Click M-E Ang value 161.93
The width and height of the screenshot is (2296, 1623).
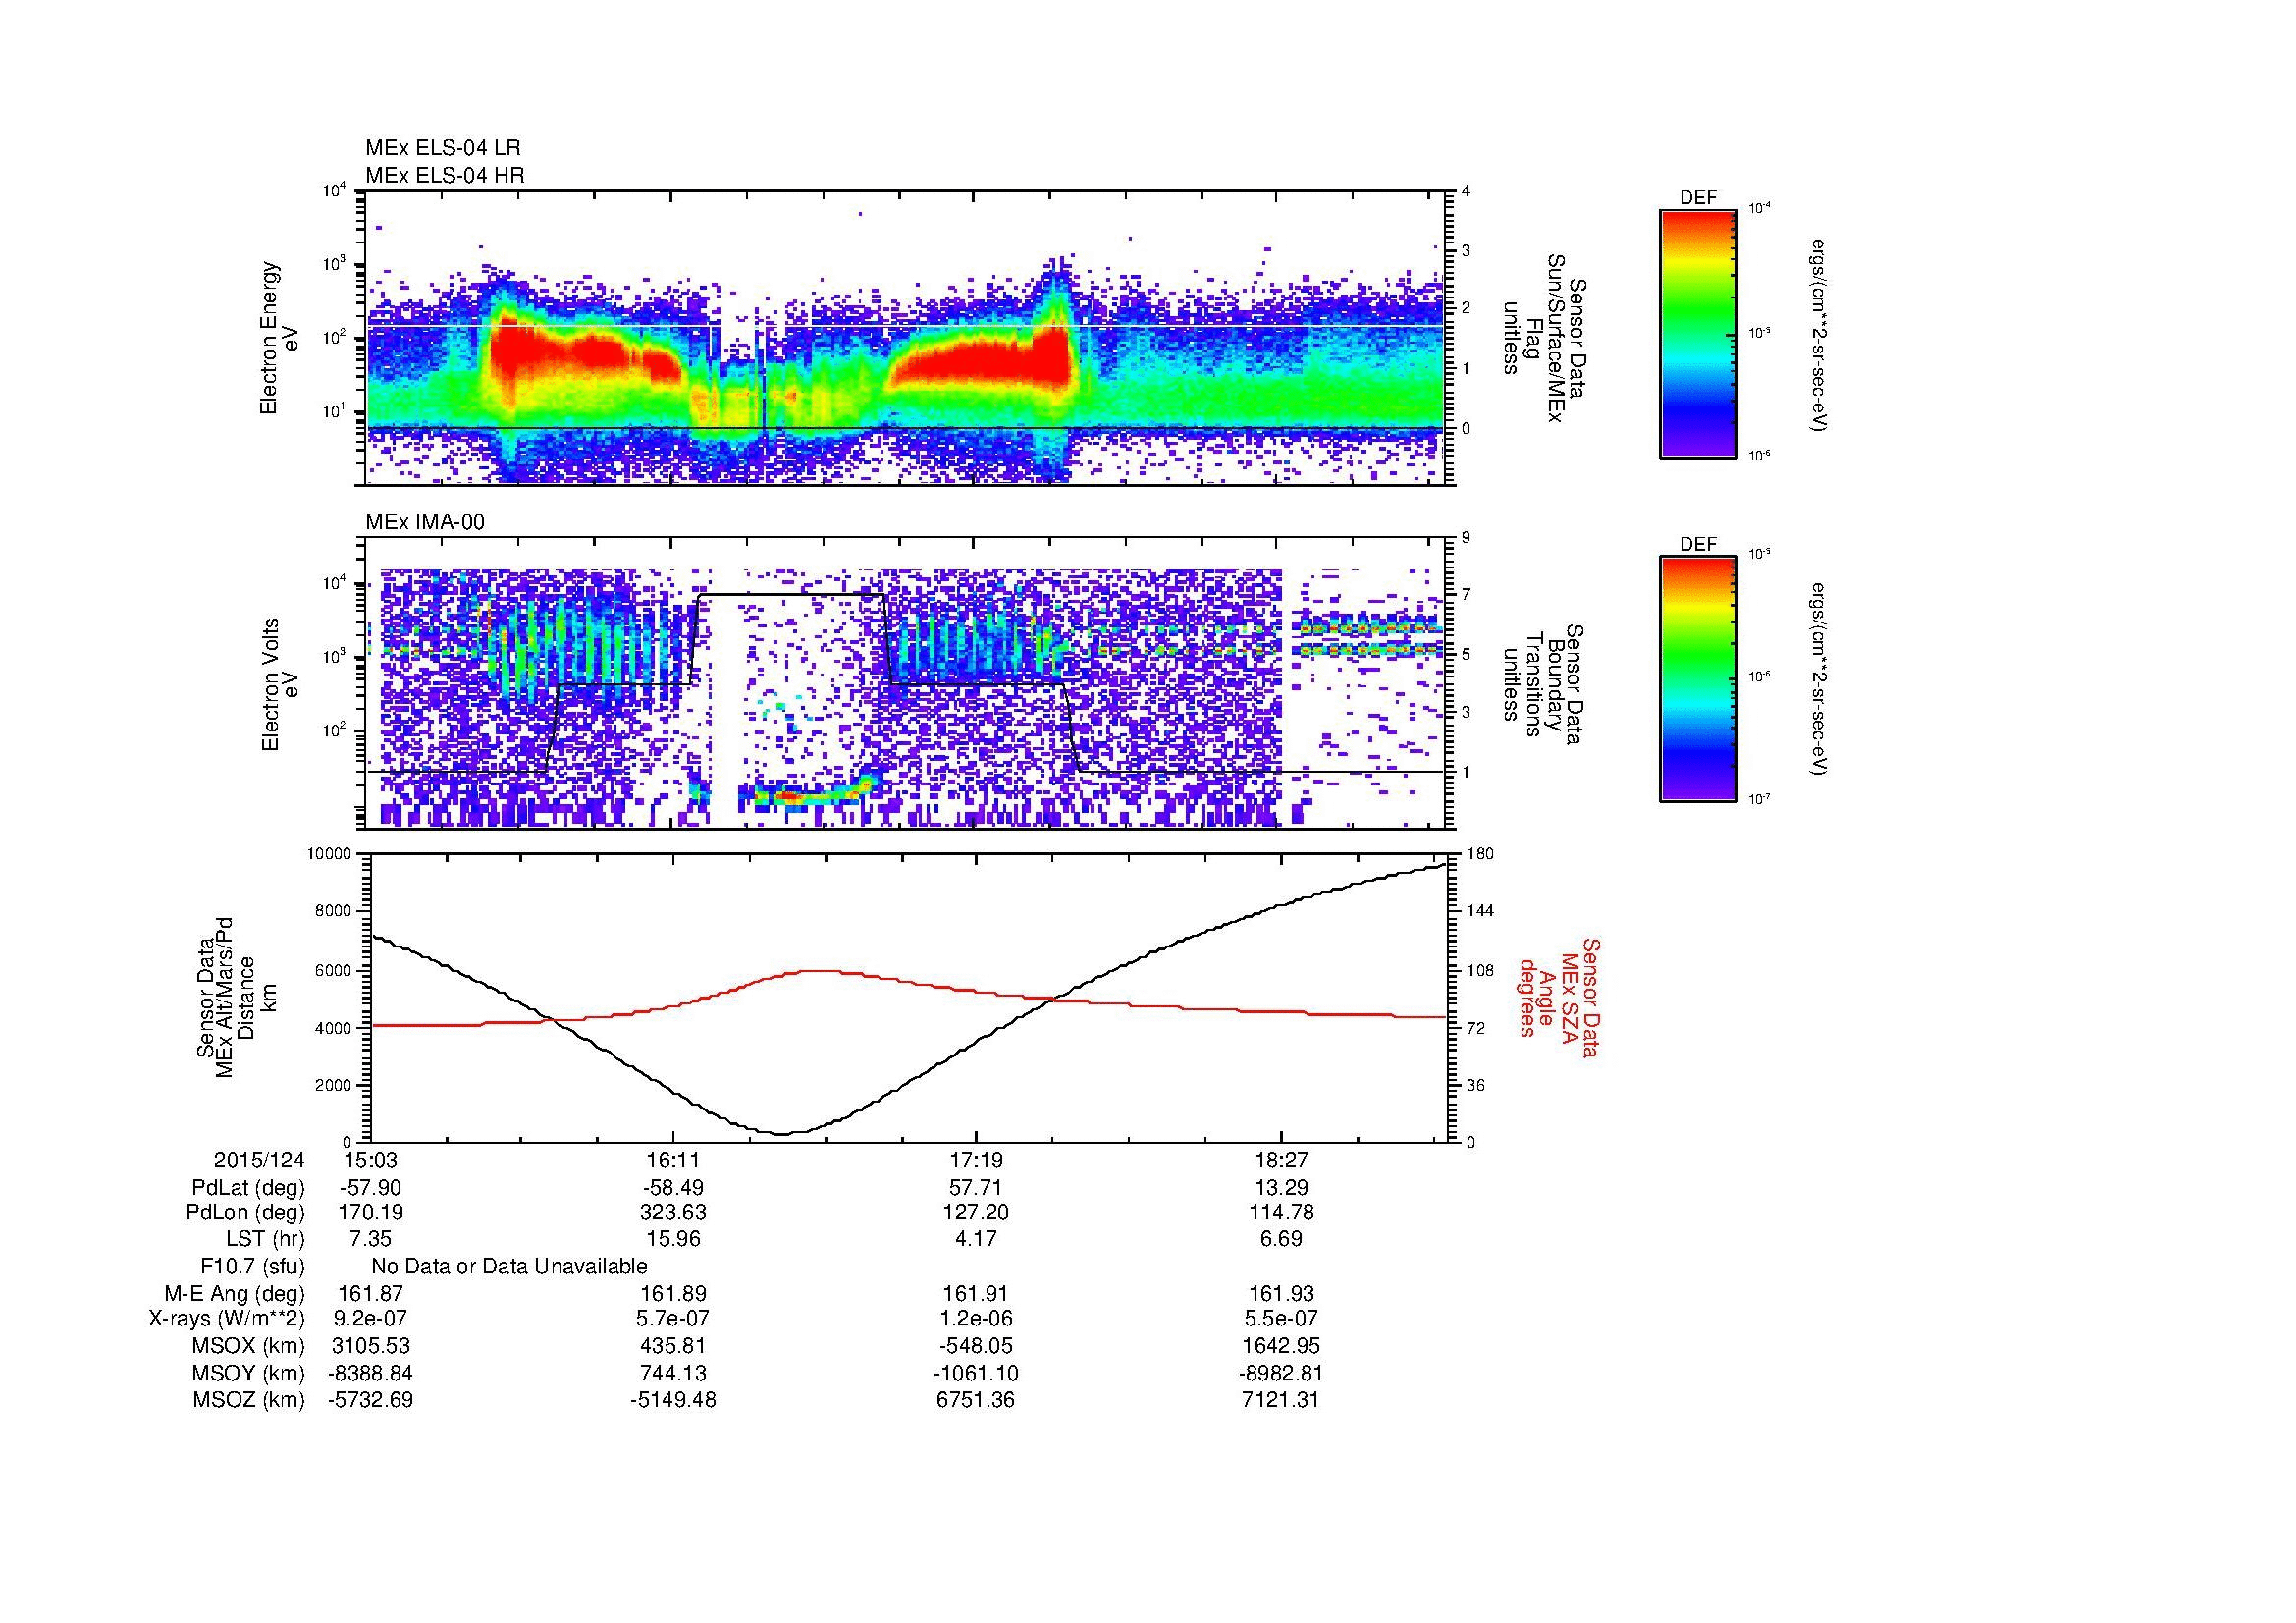click(1281, 1294)
